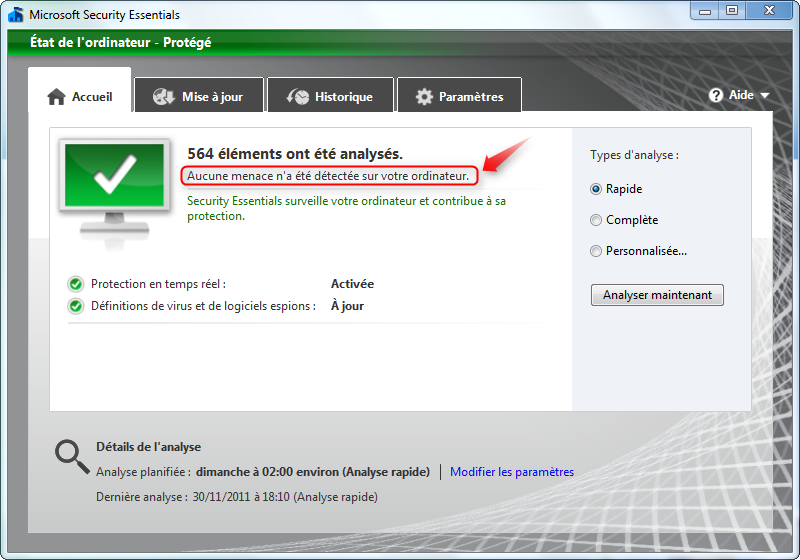The height and width of the screenshot is (560, 800).
Task: Select the Personnalisée scan type
Action: 595,251
